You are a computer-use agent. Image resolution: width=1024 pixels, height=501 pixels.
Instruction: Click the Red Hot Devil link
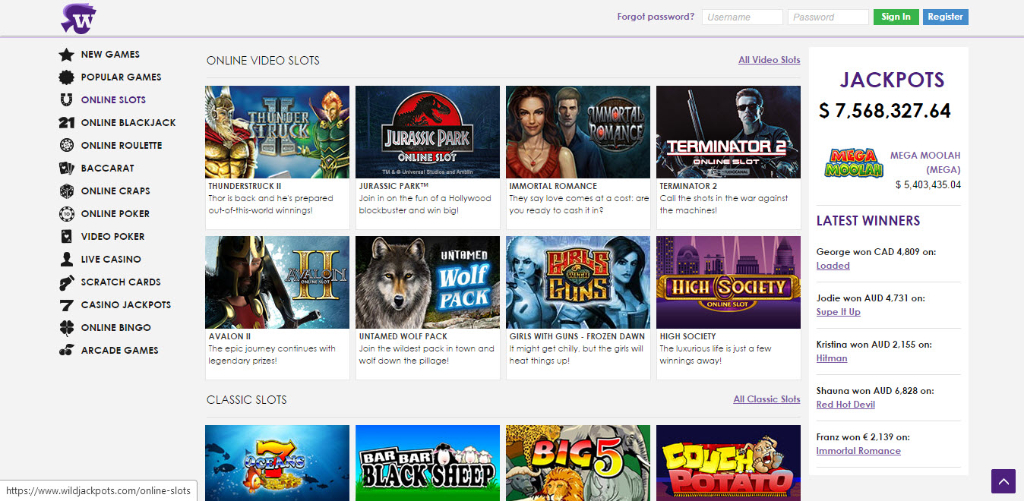(846, 405)
